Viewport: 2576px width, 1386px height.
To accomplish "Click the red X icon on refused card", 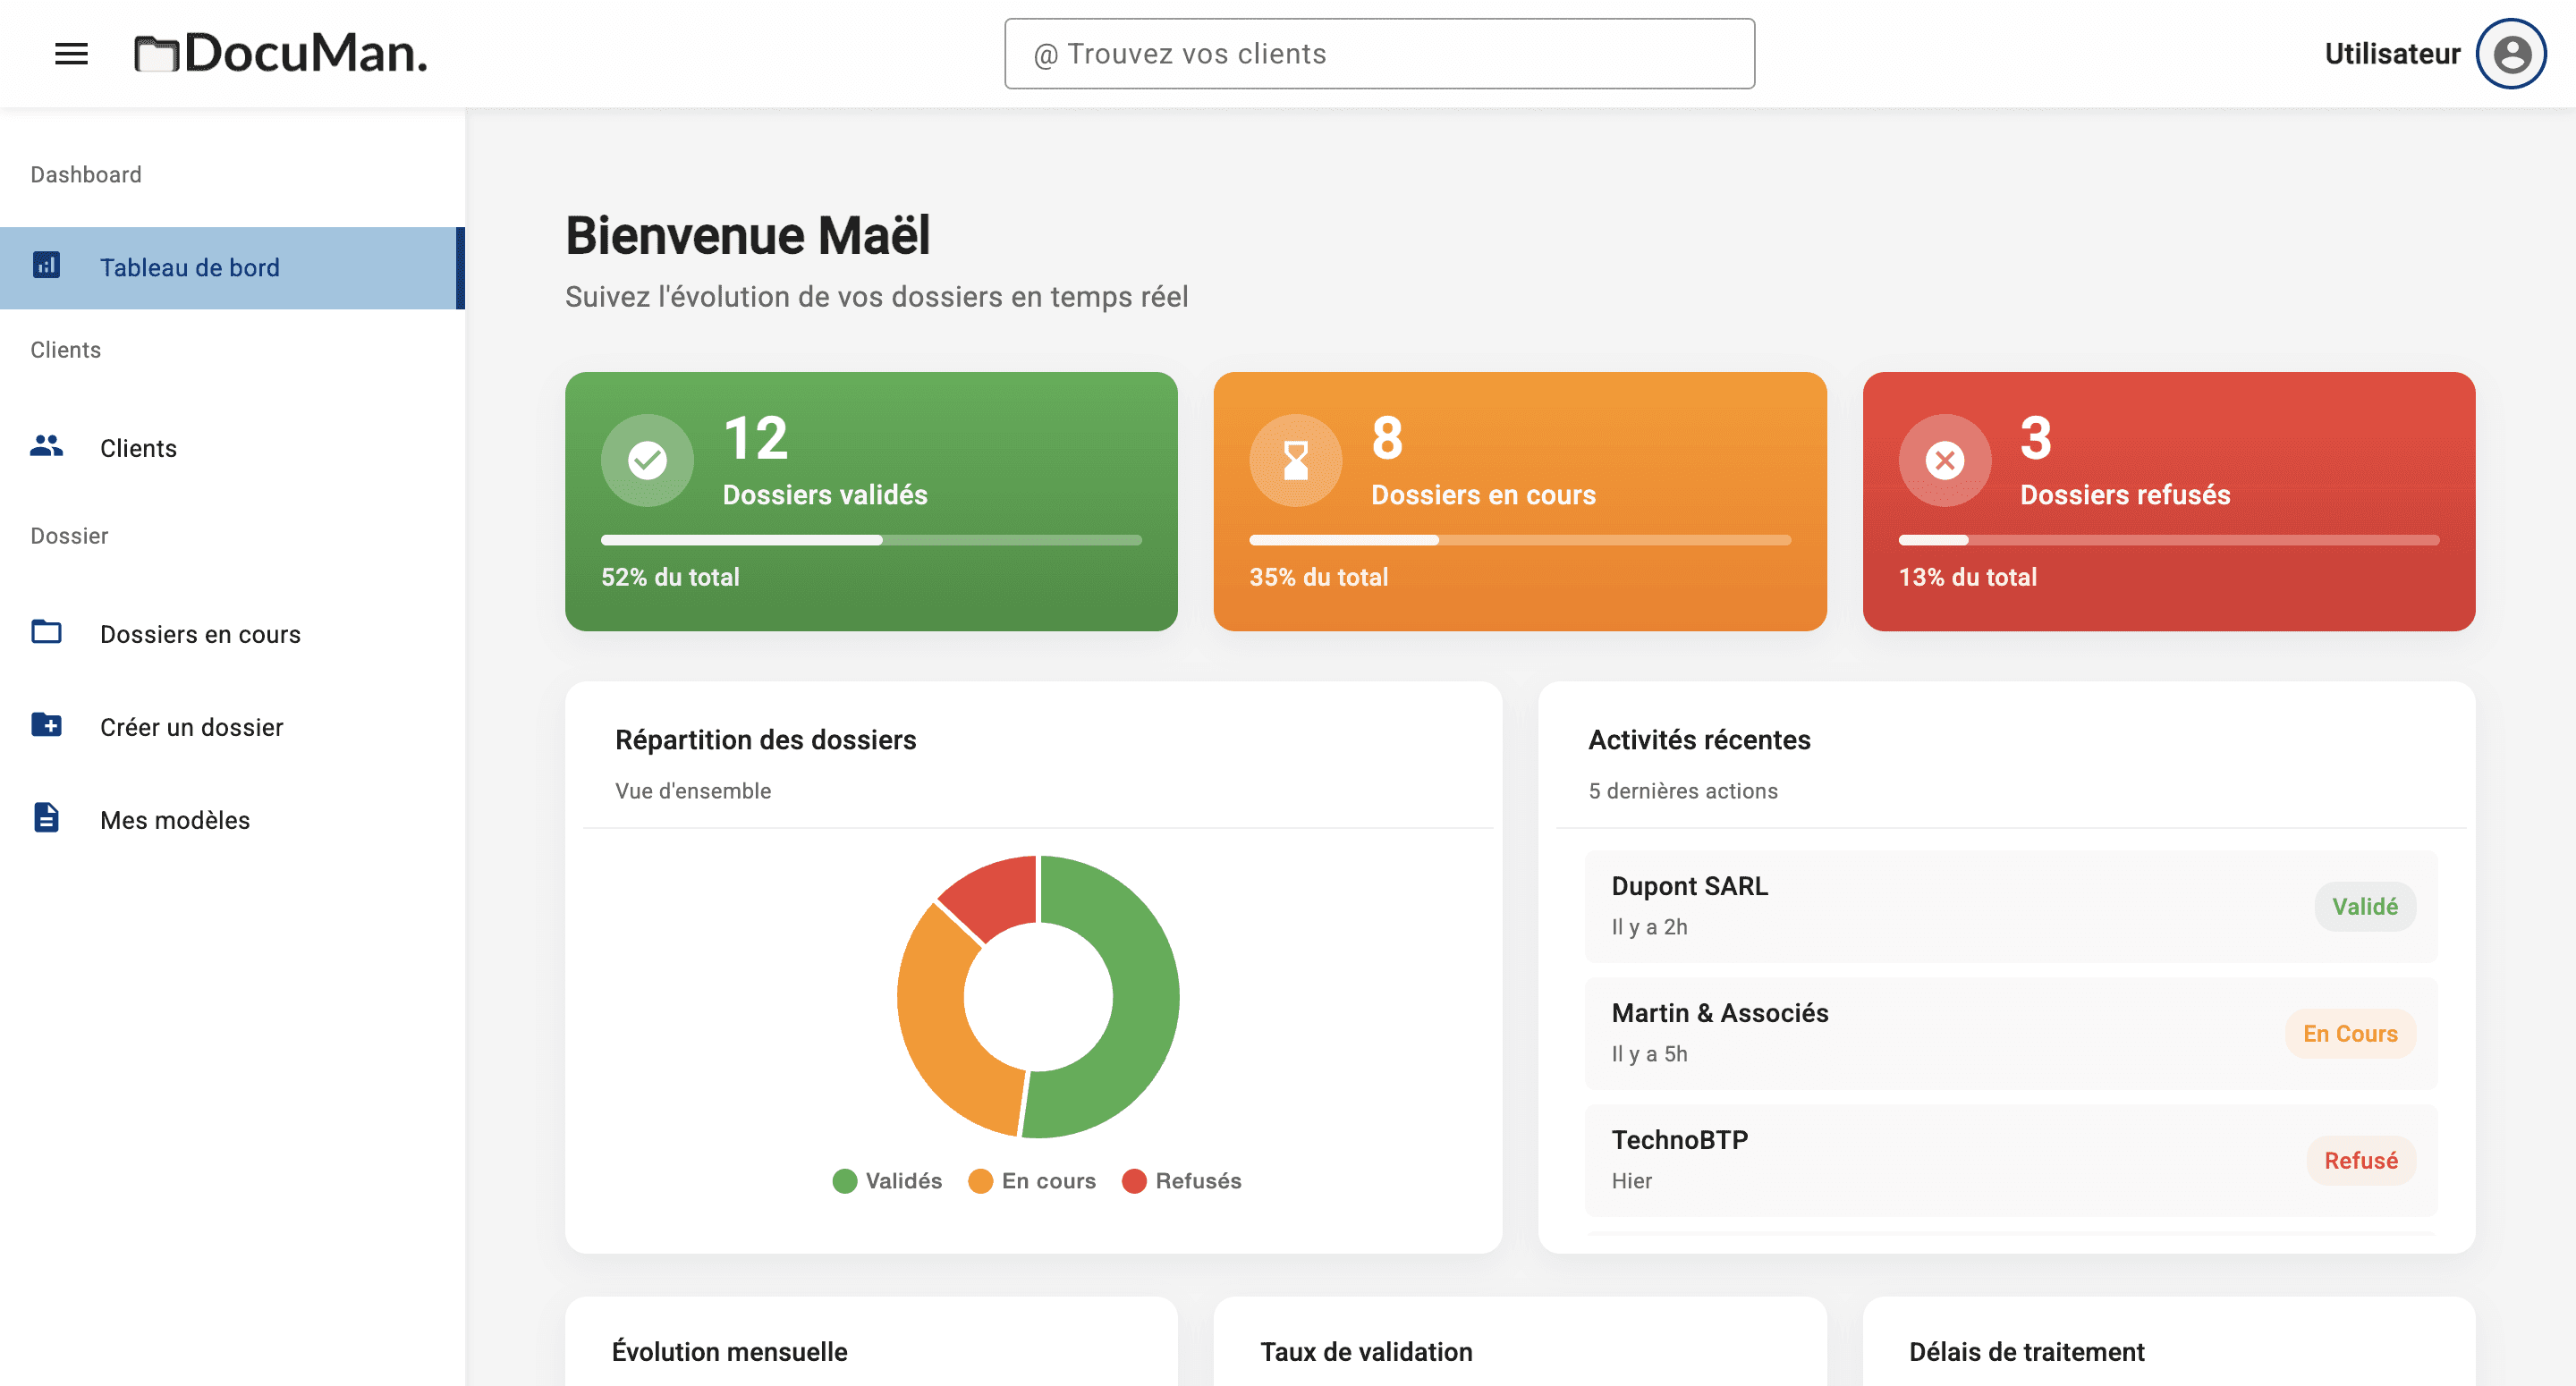I will [1944, 461].
